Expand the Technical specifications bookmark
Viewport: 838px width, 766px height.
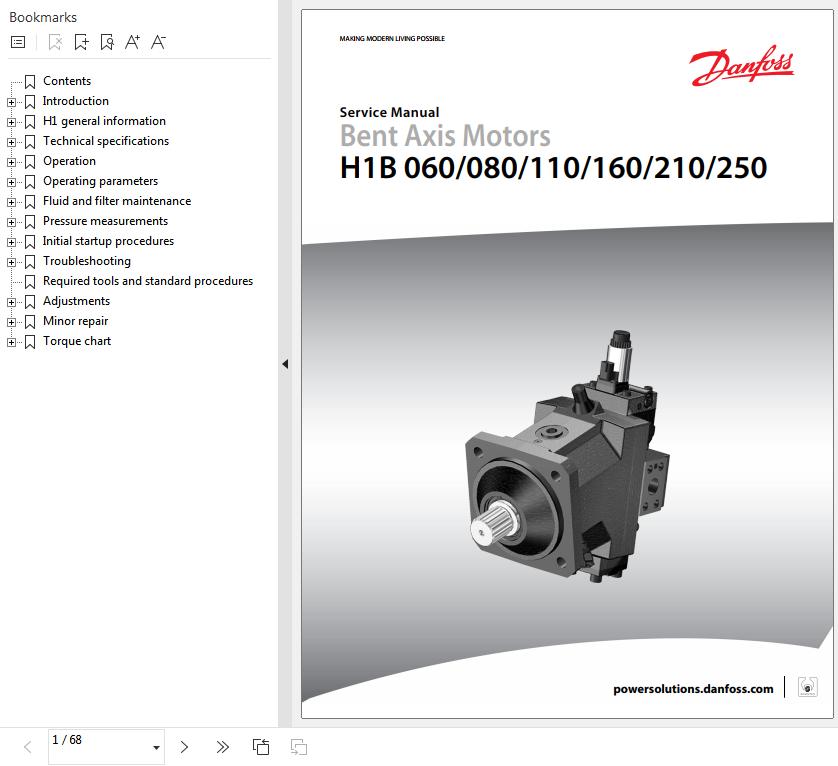click(11, 142)
